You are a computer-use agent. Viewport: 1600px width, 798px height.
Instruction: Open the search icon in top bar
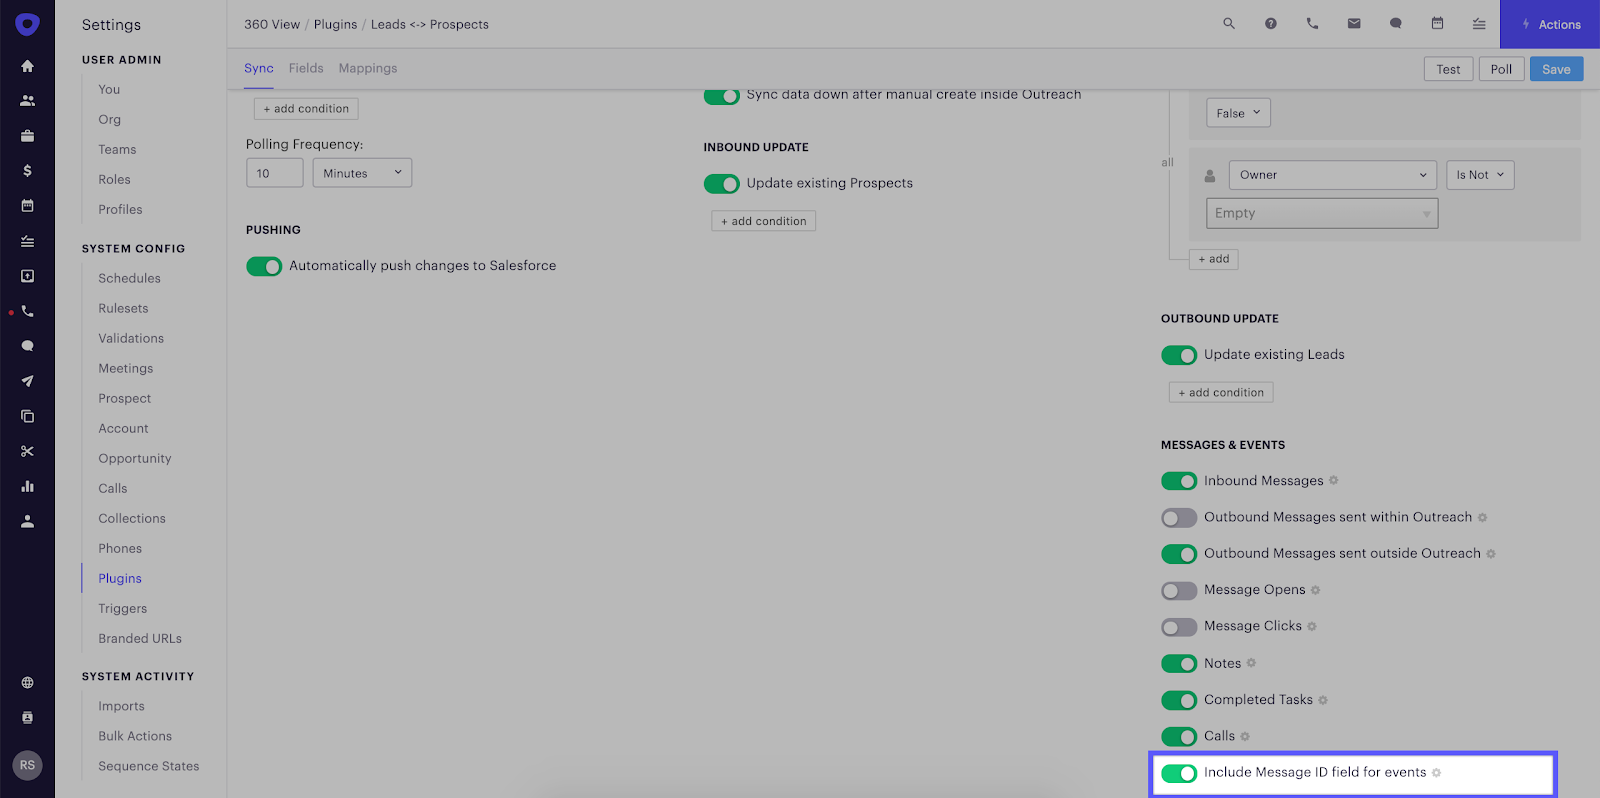[1229, 24]
